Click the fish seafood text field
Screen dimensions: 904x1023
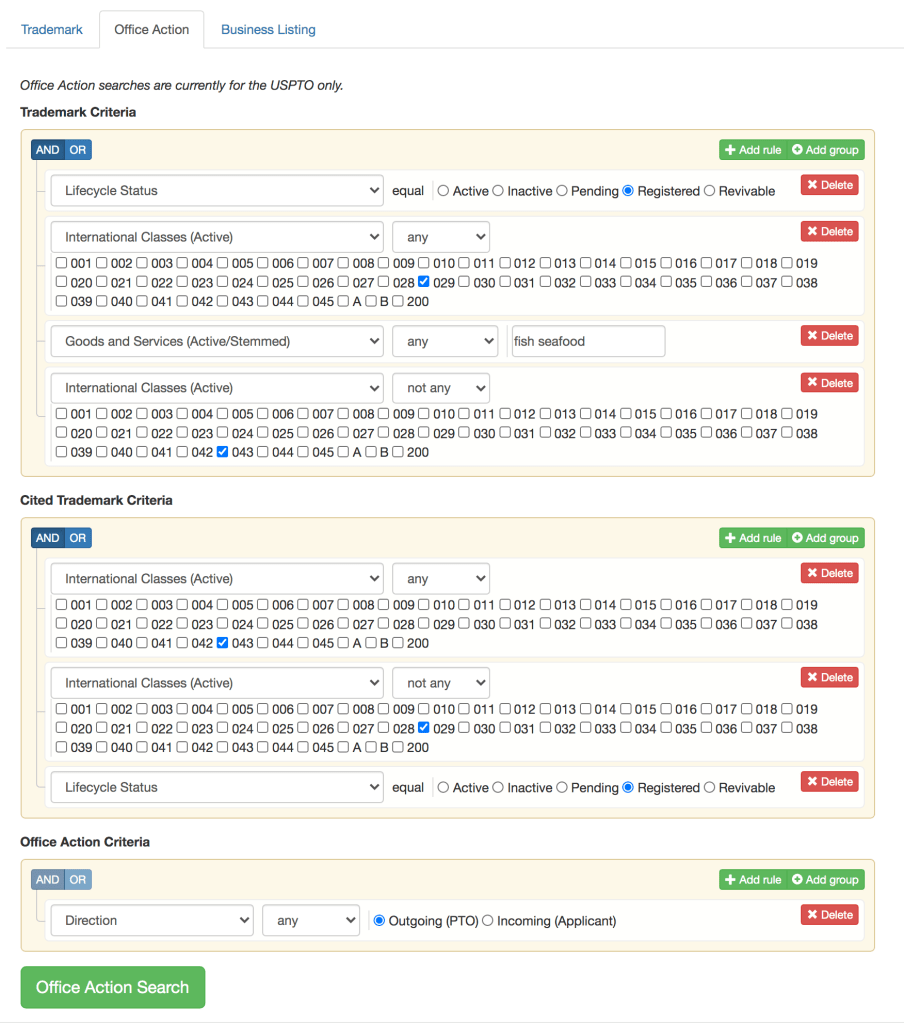[587, 341]
